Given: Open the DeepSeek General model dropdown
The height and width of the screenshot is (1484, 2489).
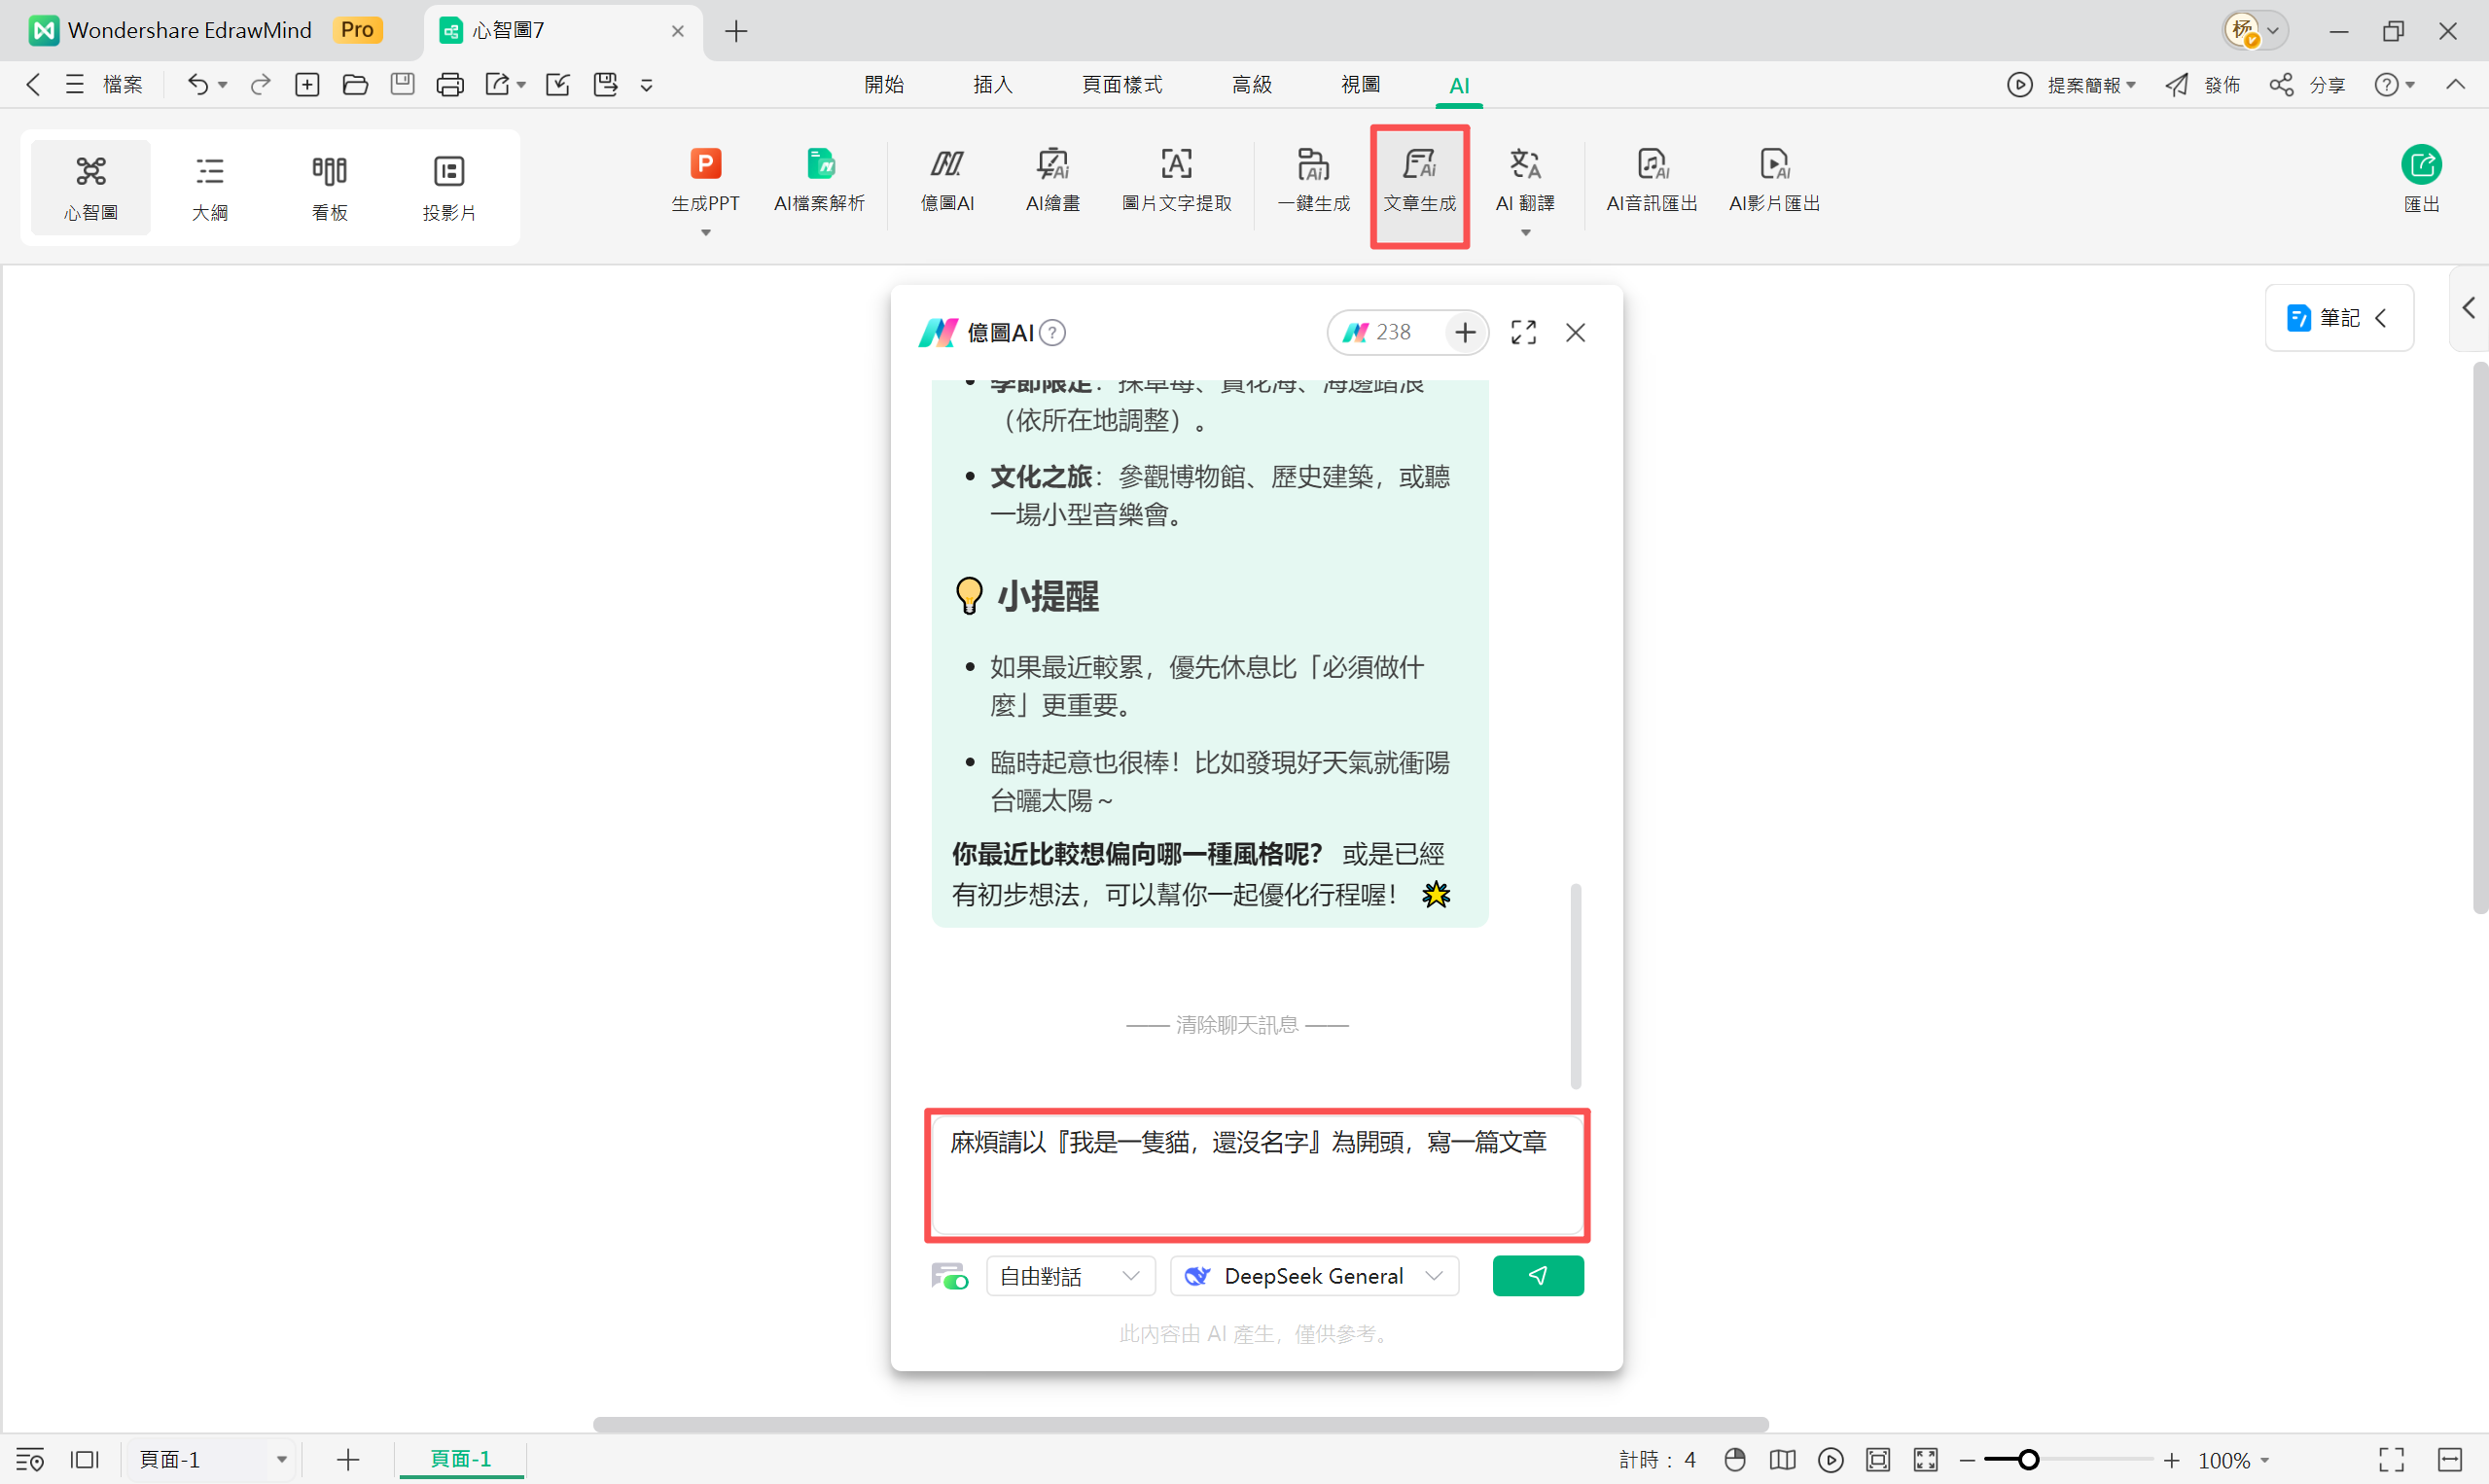Looking at the screenshot, I should click(1313, 1275).
